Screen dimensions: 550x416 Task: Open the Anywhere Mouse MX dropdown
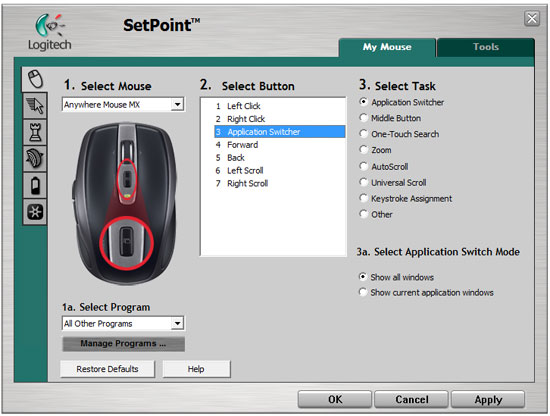tap(123, 105)
